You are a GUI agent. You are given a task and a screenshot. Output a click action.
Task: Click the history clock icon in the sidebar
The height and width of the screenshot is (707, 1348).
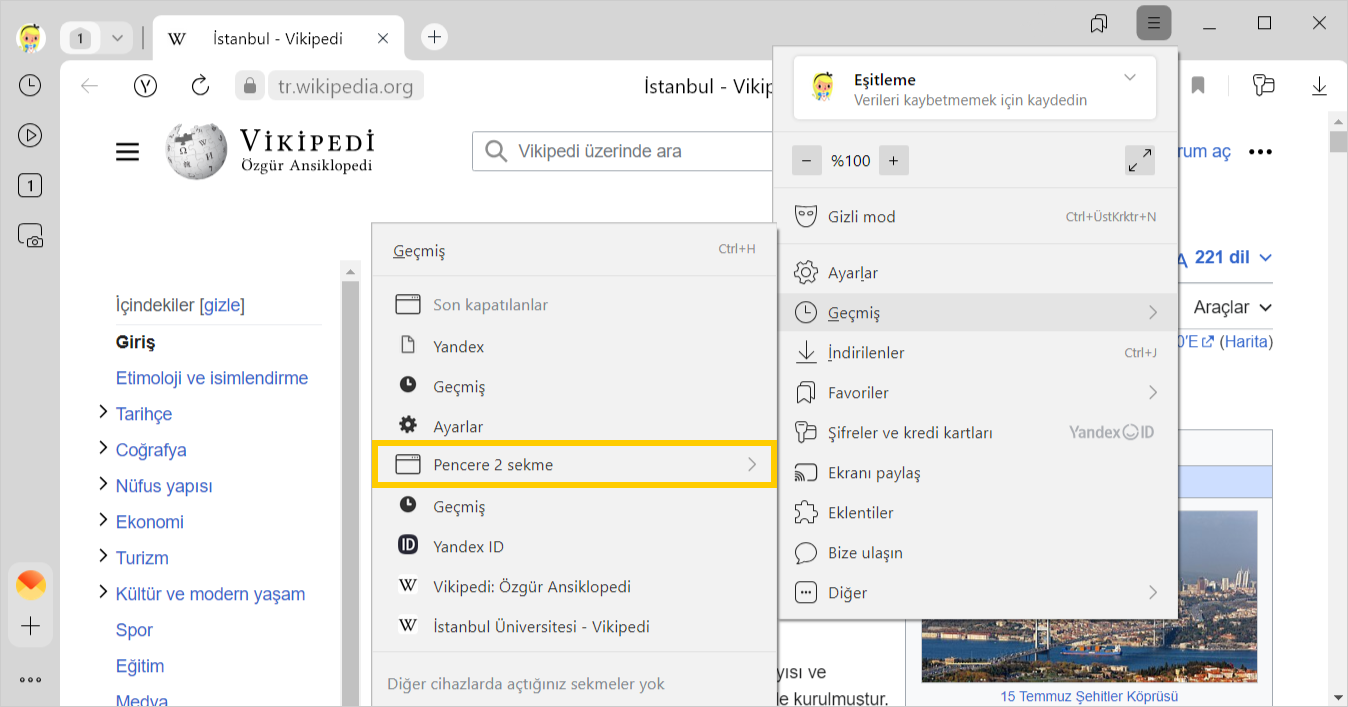click(30, 86)
